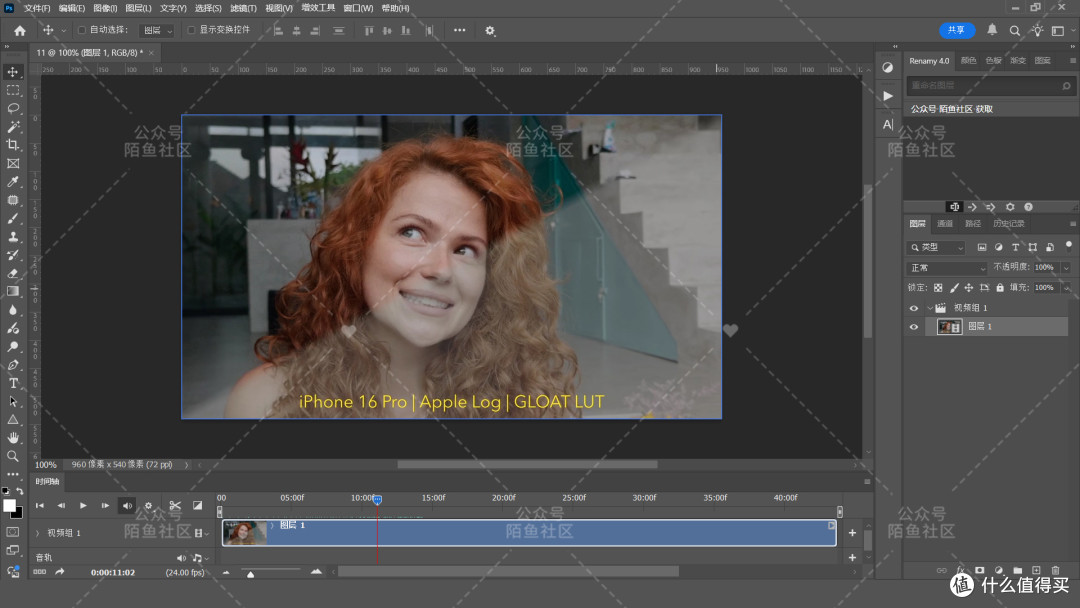Mute the 音轨 audio track
This screenshot has width=1080, height=608.
click(180, 558)
